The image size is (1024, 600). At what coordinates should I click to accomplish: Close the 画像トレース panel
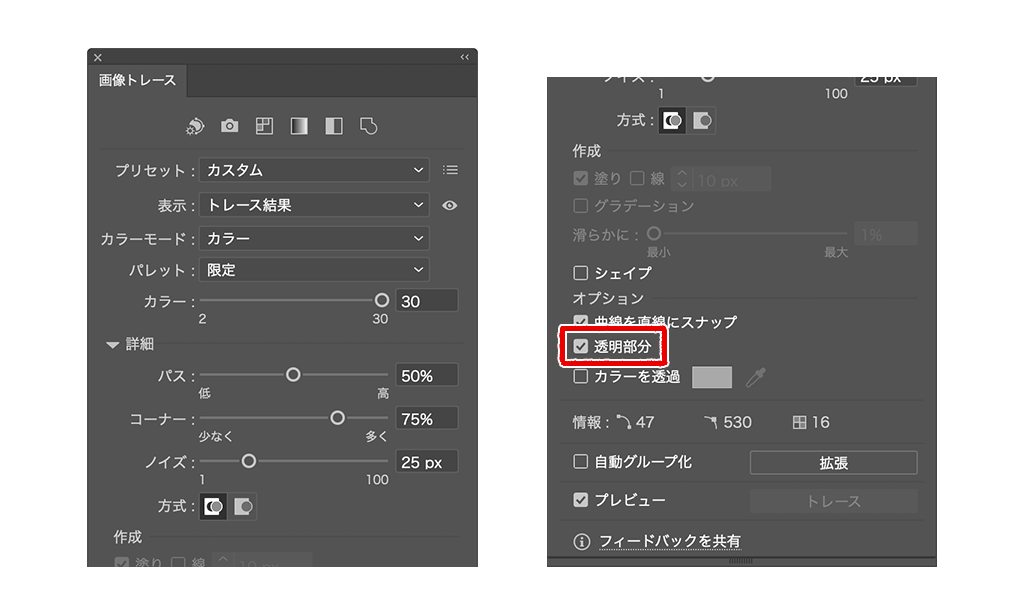click(x=97, y=57)
